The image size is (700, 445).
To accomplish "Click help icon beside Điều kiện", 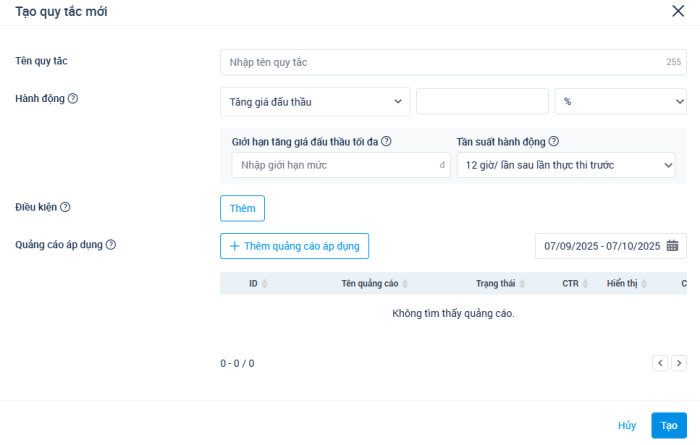I will pyautogui.click(x=65, y=207).
